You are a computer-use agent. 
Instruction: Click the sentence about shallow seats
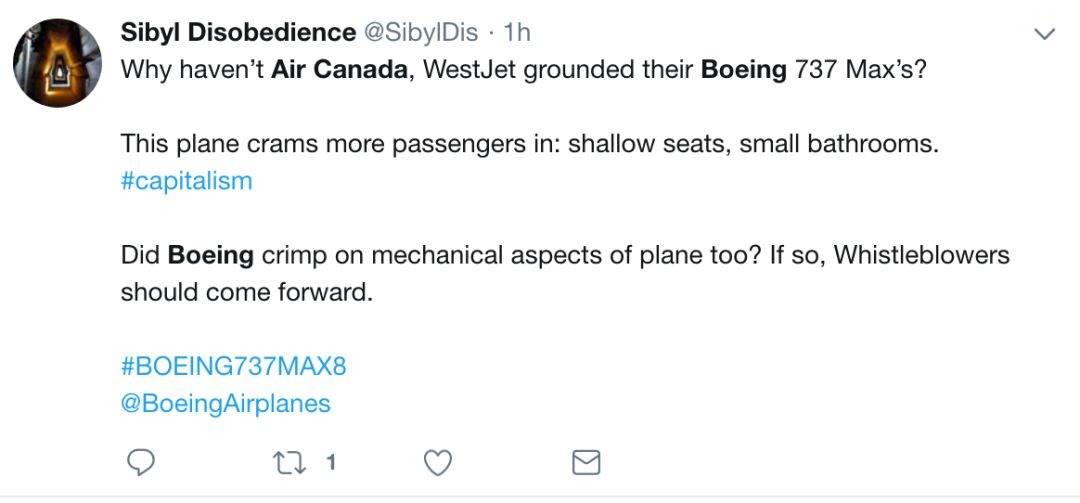pos(530,144)
